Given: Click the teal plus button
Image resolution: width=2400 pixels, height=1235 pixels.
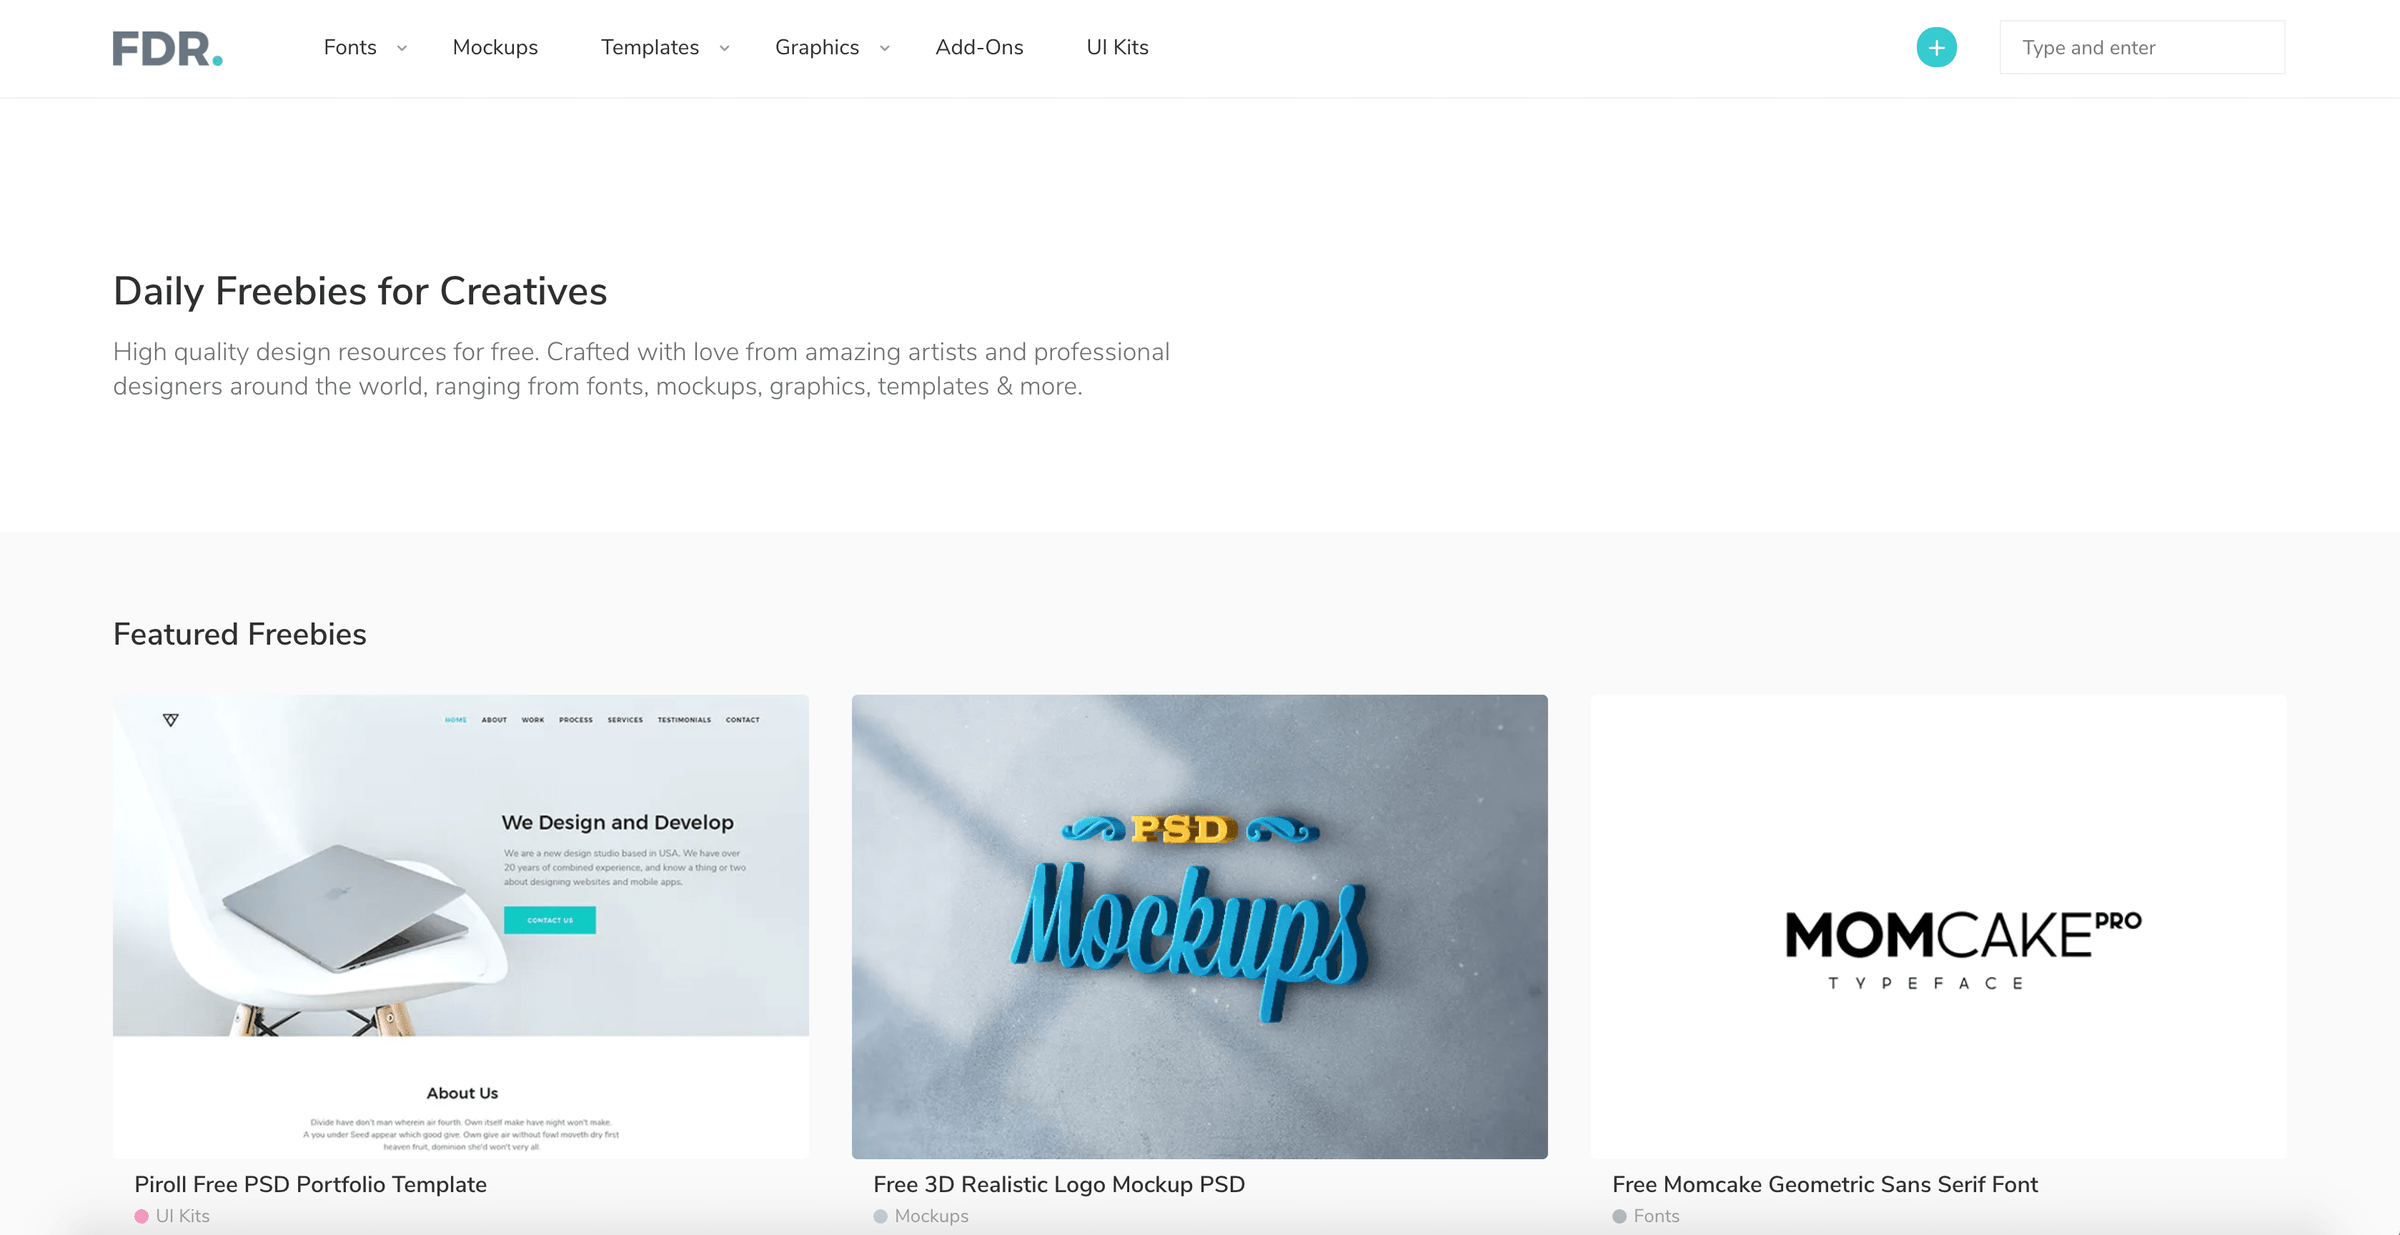Looking at the screenshot, I should (1936, 47).
